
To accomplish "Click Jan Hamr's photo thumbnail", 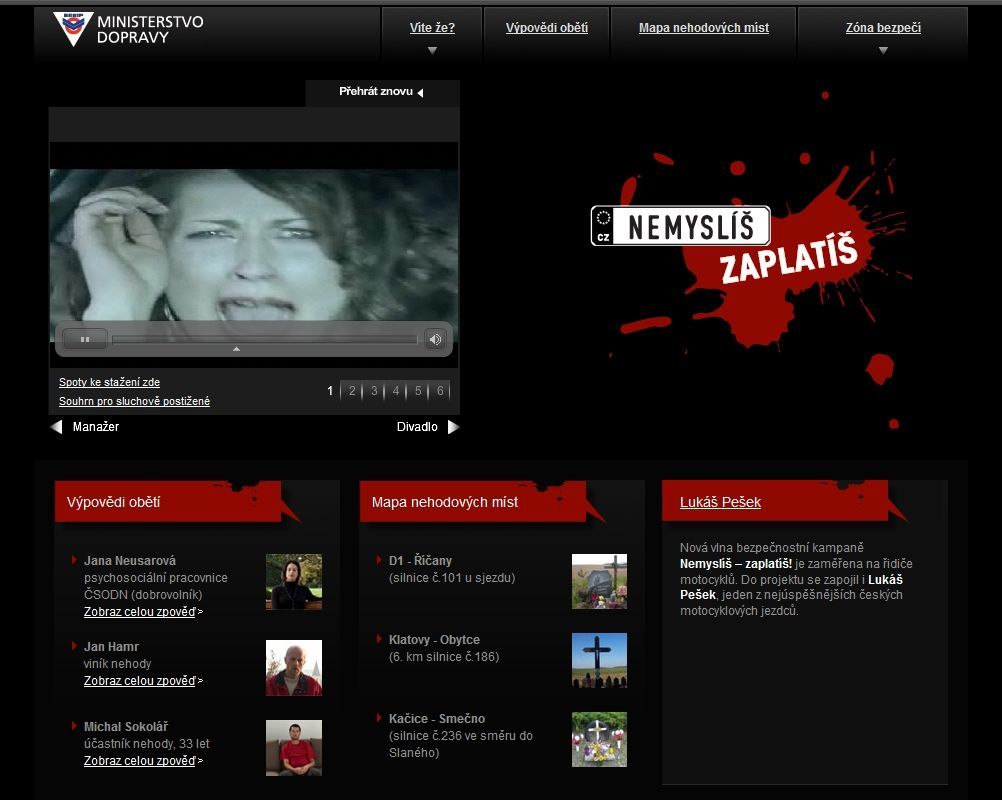I will (294, 668).
